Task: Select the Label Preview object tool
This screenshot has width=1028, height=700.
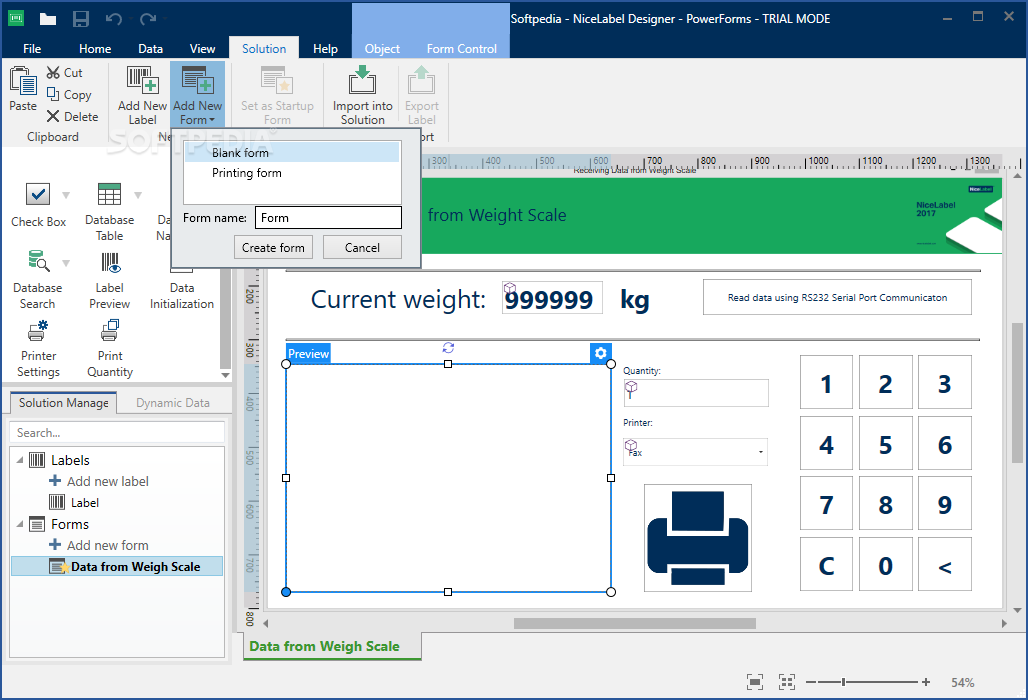Action: pos(109,280)
